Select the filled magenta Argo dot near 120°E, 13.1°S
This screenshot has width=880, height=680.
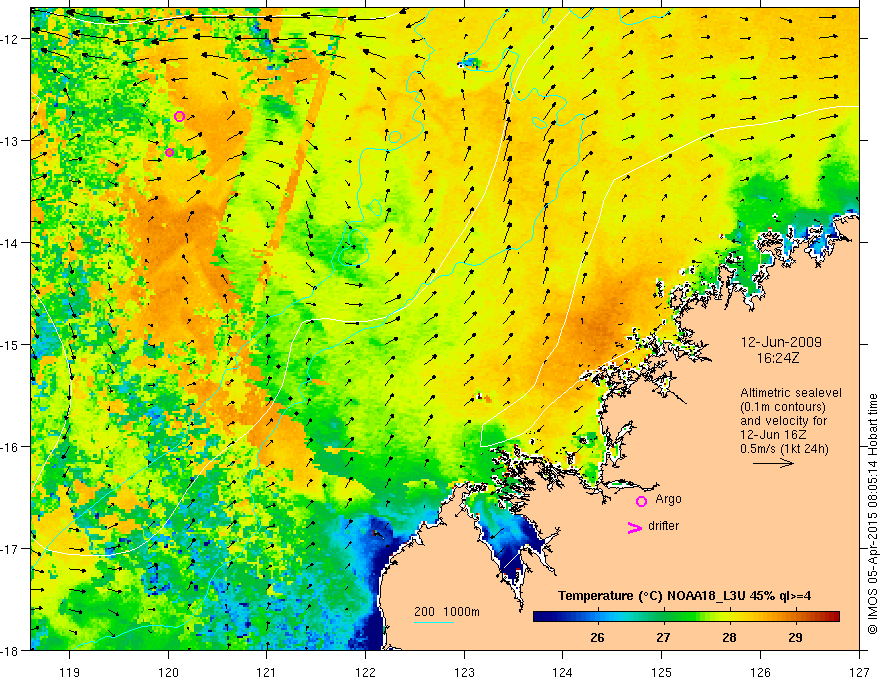coord(169,152)
